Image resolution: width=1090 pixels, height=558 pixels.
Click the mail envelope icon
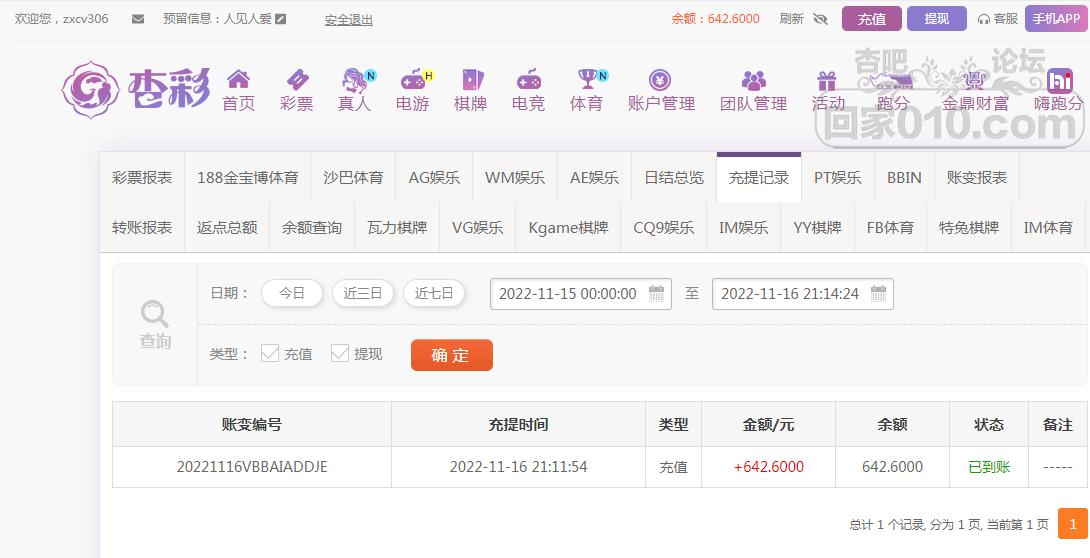[x=138, y=19]
